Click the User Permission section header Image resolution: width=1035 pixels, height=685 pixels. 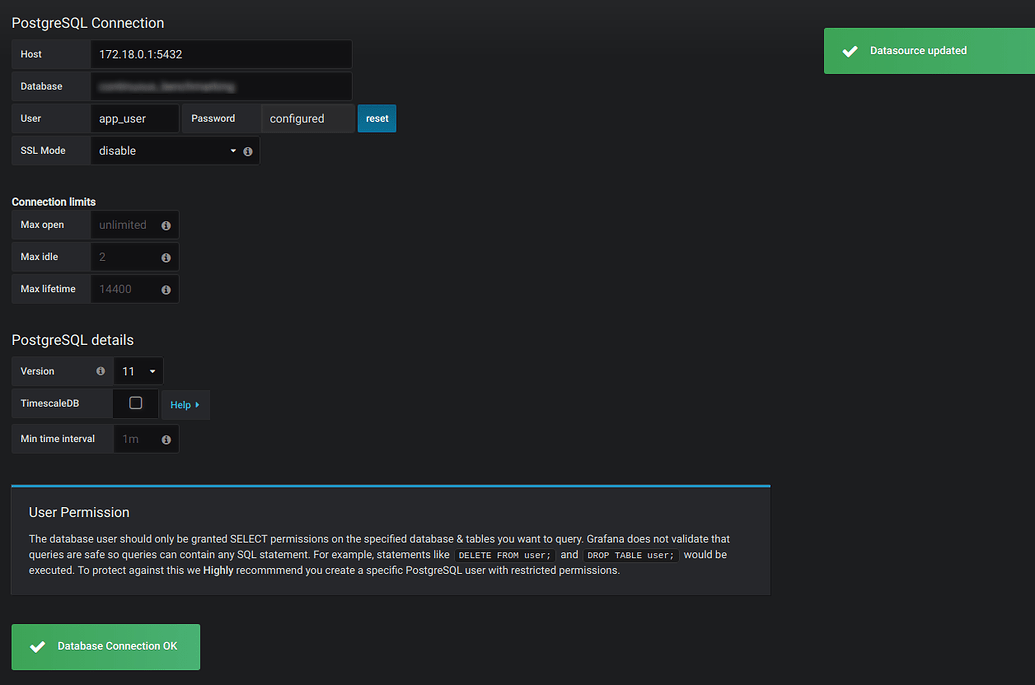pyautogui.click(x=79, y=512)
